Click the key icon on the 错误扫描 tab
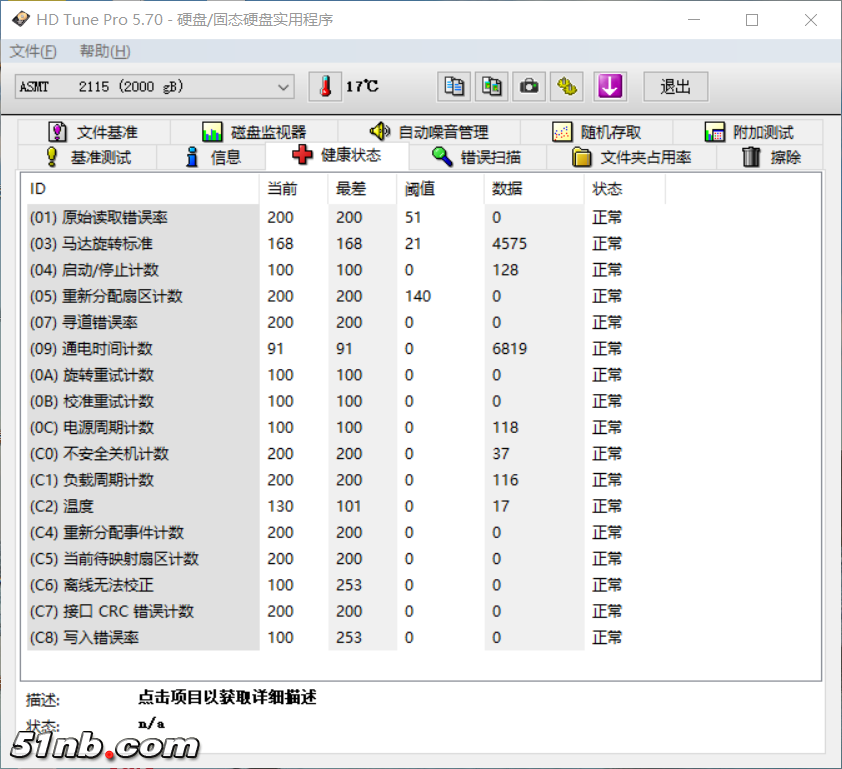 pos(440,156)
